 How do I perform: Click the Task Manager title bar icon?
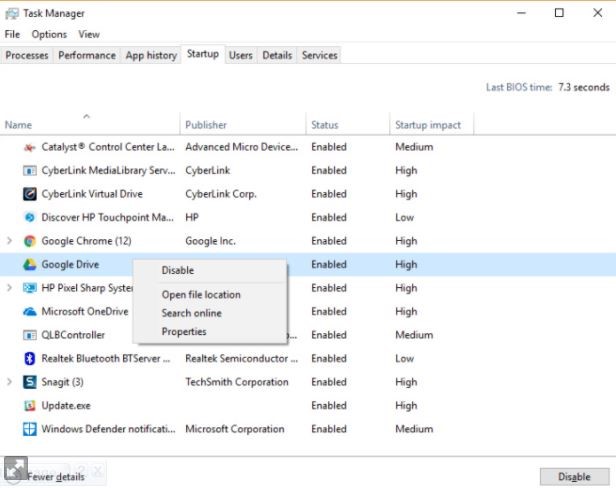point(12,13)
